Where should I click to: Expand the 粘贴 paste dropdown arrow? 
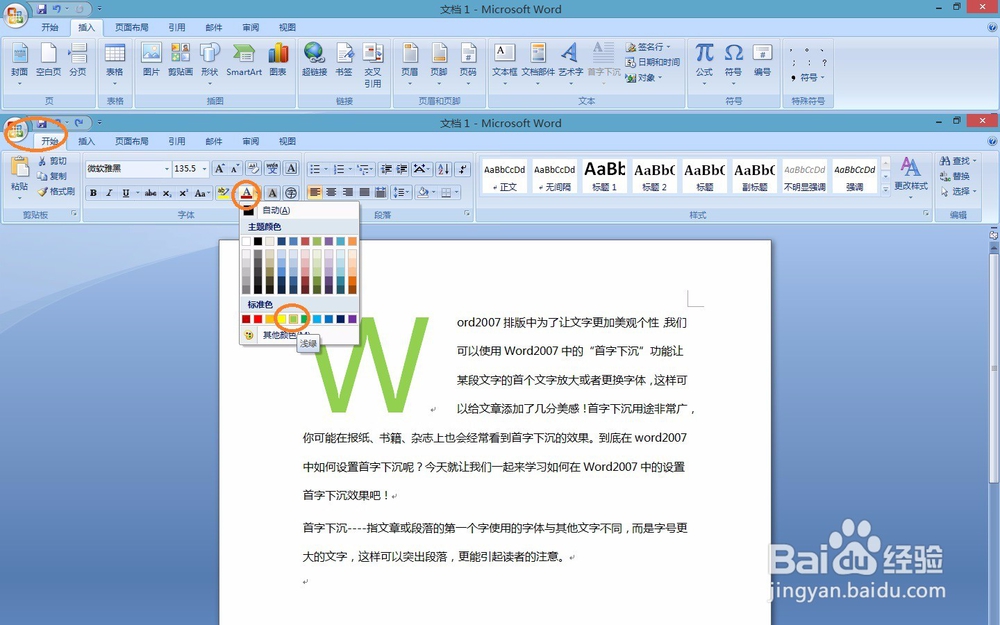point(19,197)
